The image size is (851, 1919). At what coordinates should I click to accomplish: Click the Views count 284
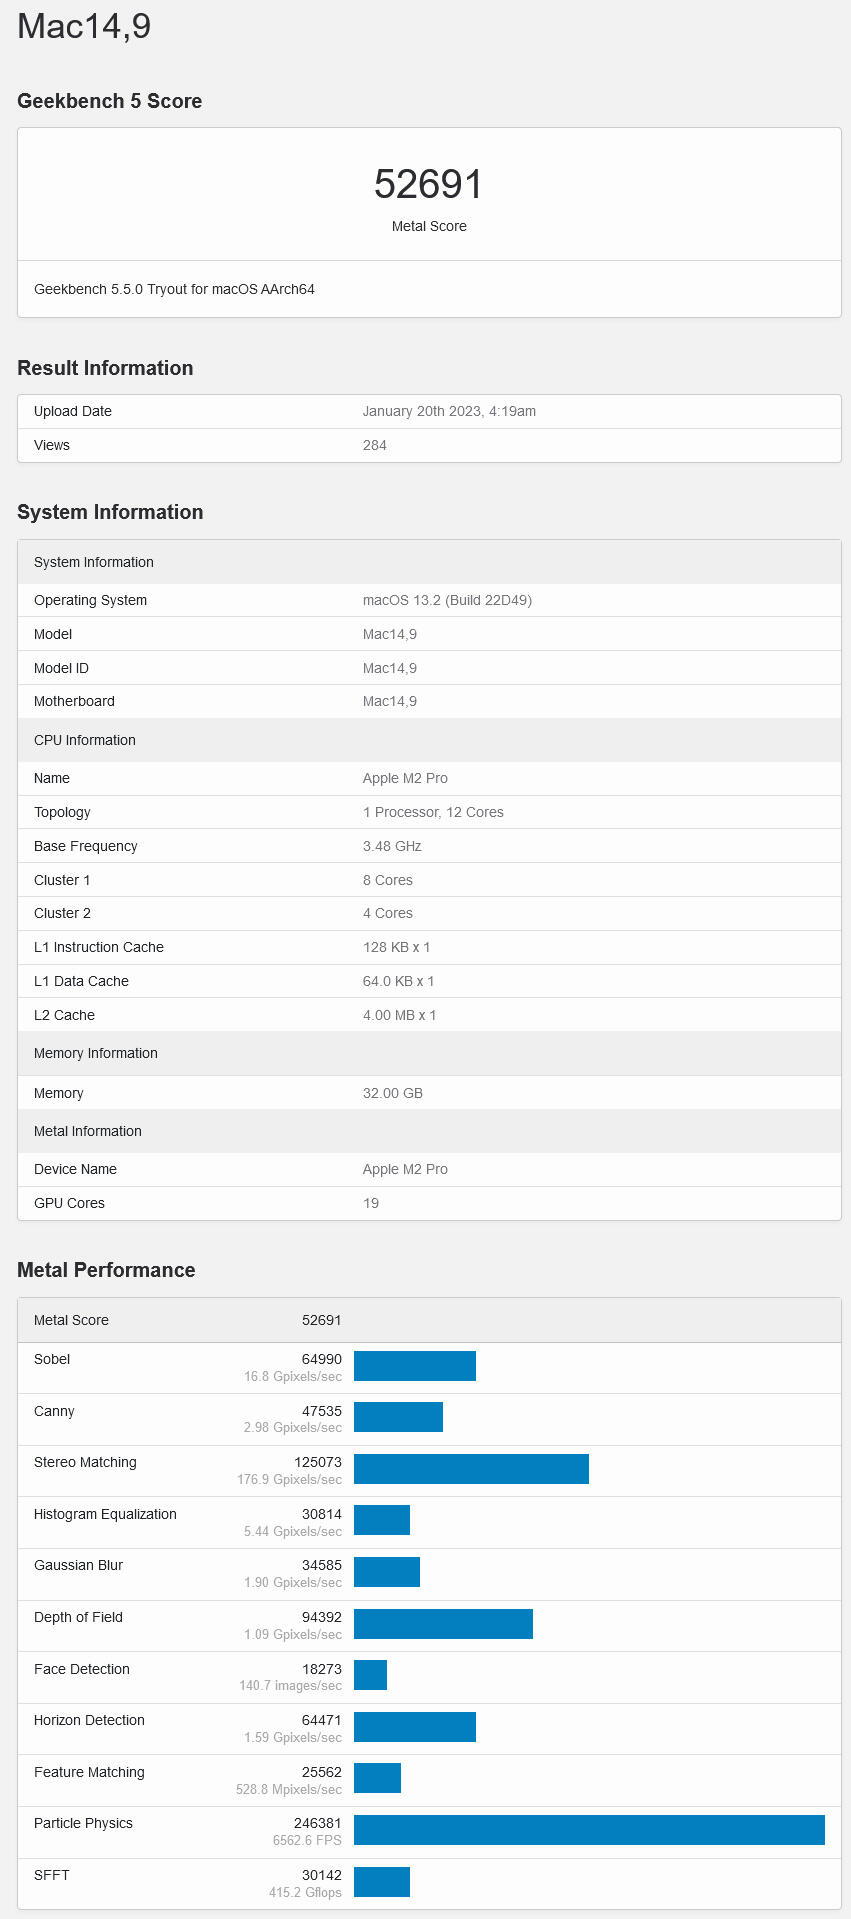(x=374, y=445)
